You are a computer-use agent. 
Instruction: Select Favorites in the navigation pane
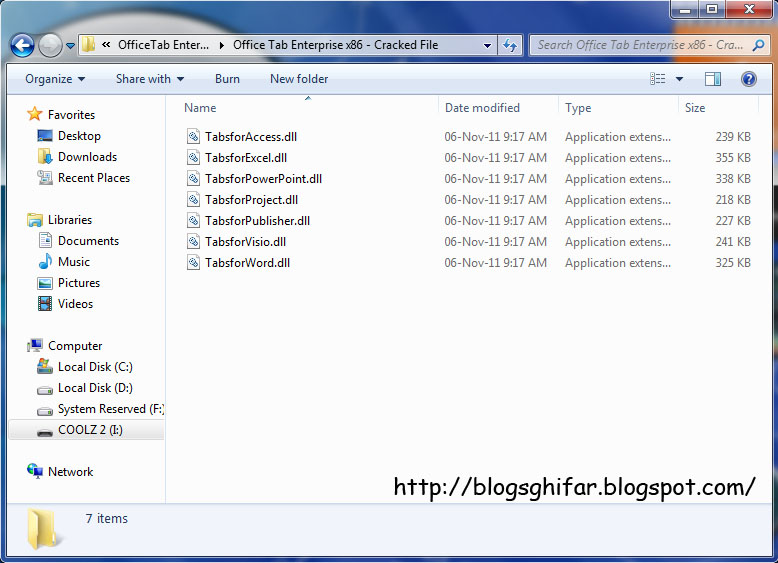tap(71, 115)
